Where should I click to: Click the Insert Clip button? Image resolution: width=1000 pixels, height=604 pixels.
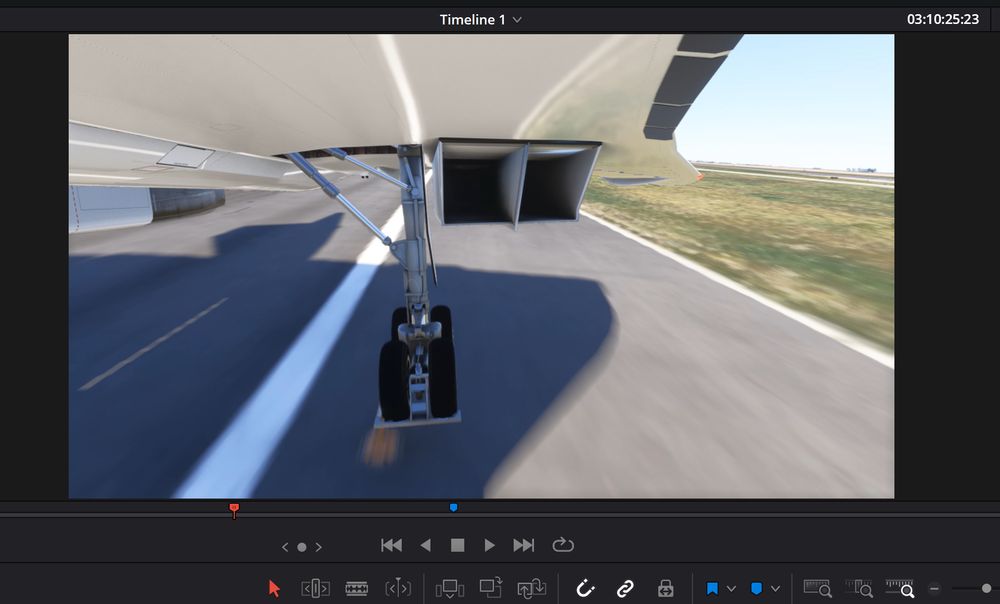coord(450,588)
